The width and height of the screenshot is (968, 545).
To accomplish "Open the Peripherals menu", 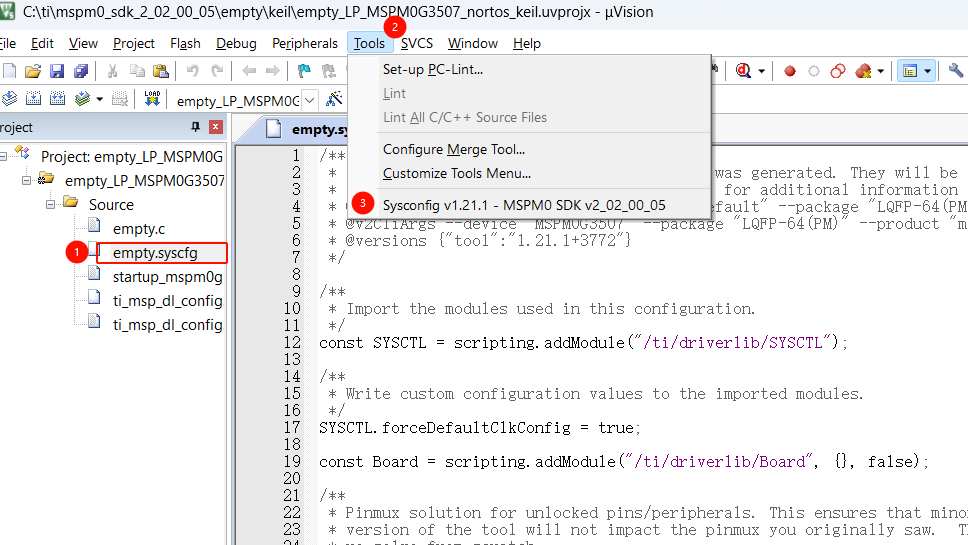I will tap(305, 43).
